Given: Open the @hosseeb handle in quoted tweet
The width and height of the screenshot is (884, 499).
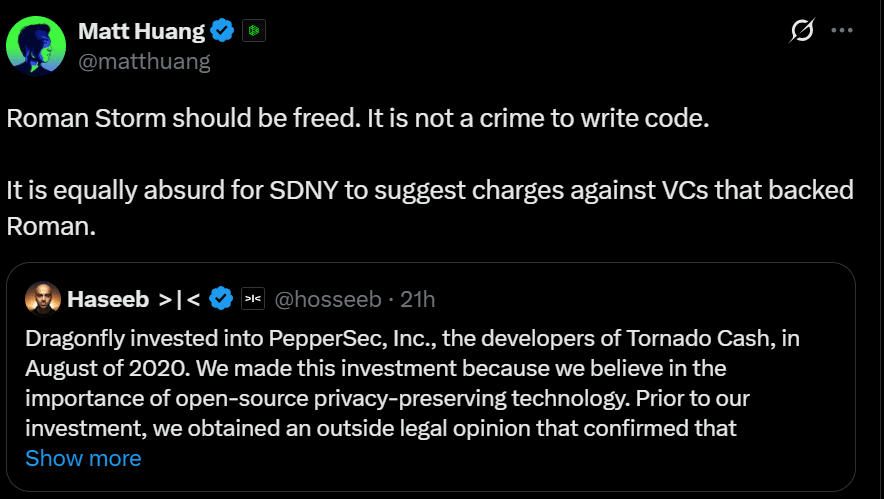Looking at the screenshot, I should tap(330, 299).
